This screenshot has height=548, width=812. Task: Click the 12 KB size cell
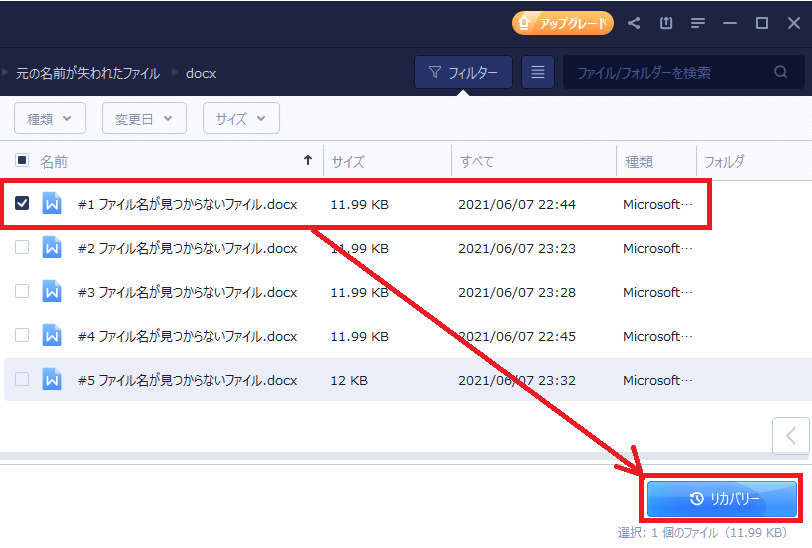349,381
